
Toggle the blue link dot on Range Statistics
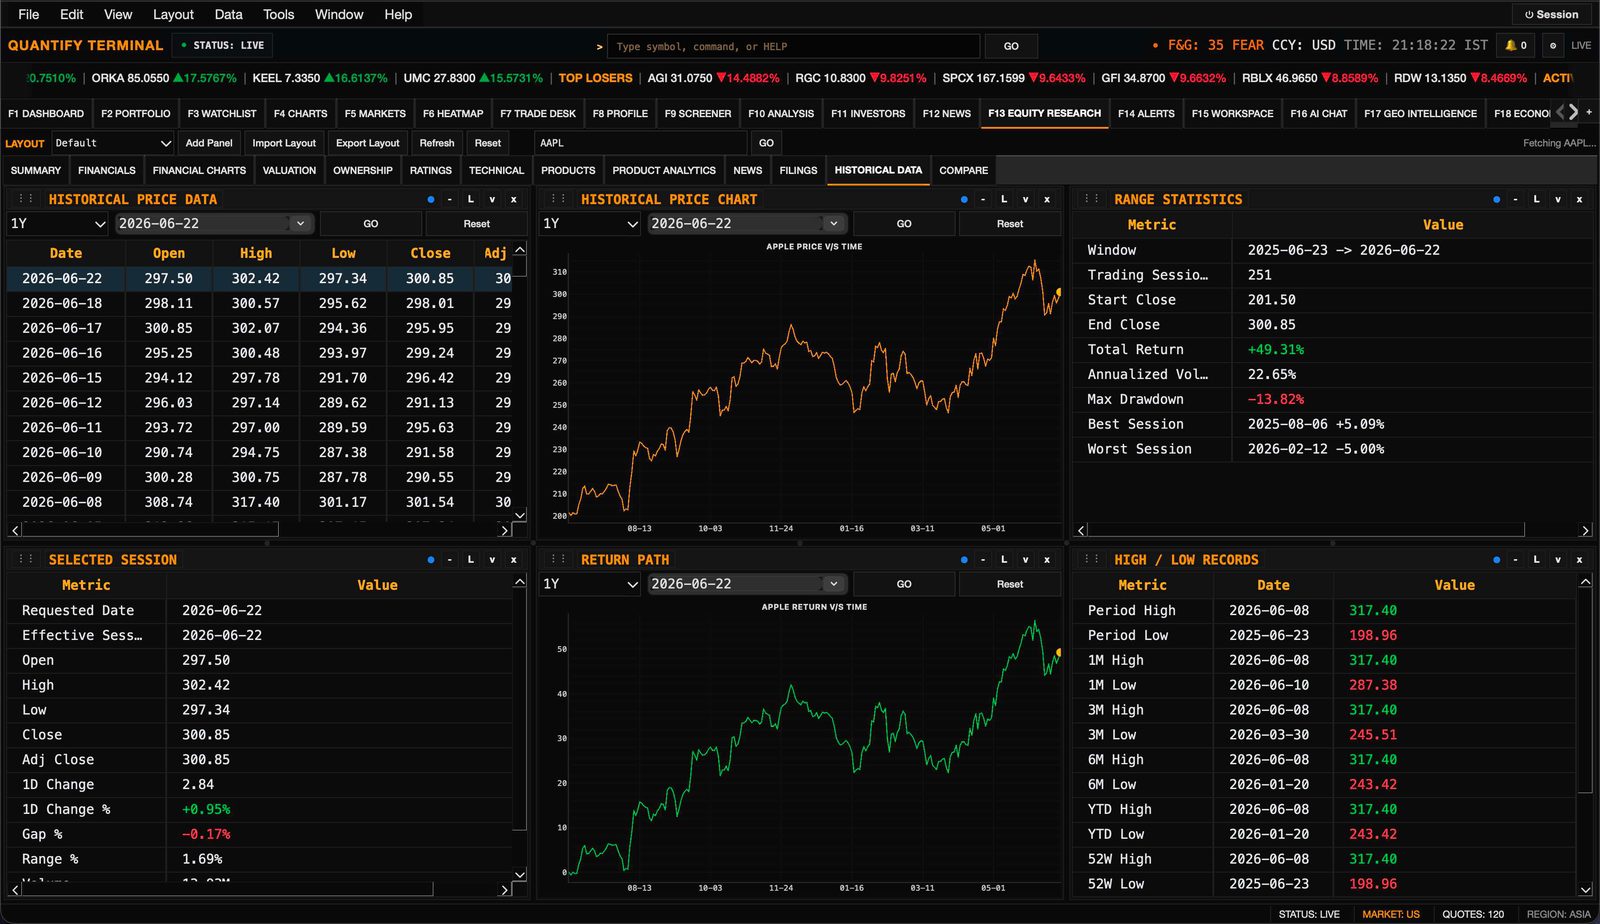[1497, 199]
